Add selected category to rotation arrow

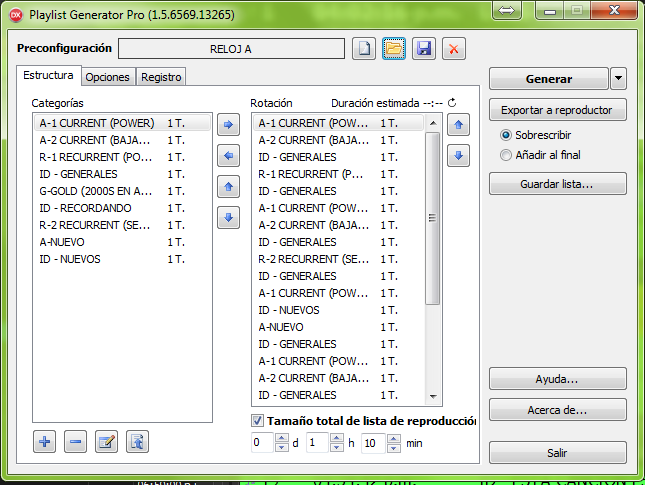click(228, 125)
